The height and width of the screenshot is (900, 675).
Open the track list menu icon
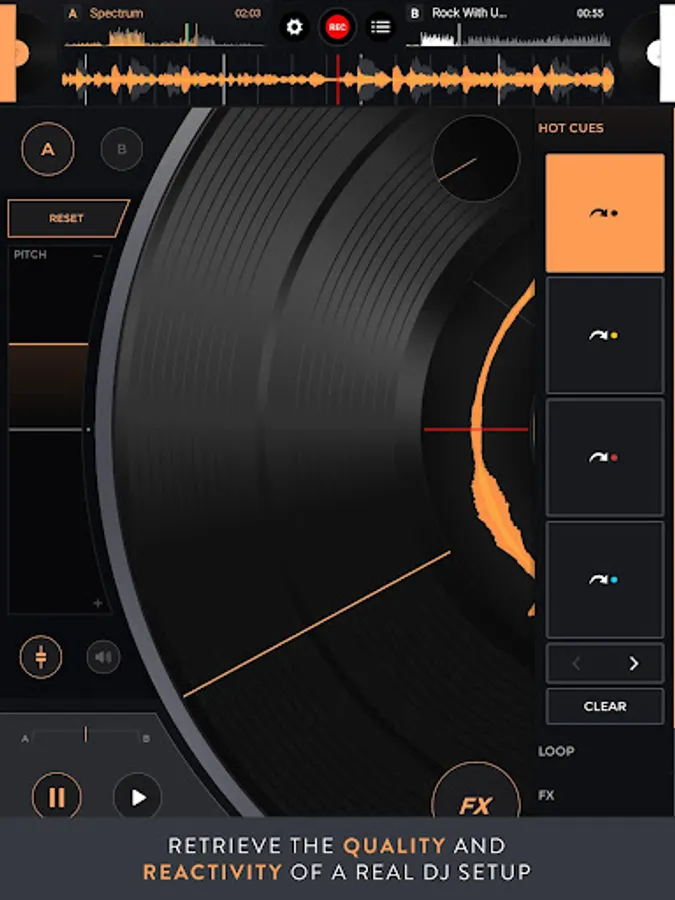380,27
